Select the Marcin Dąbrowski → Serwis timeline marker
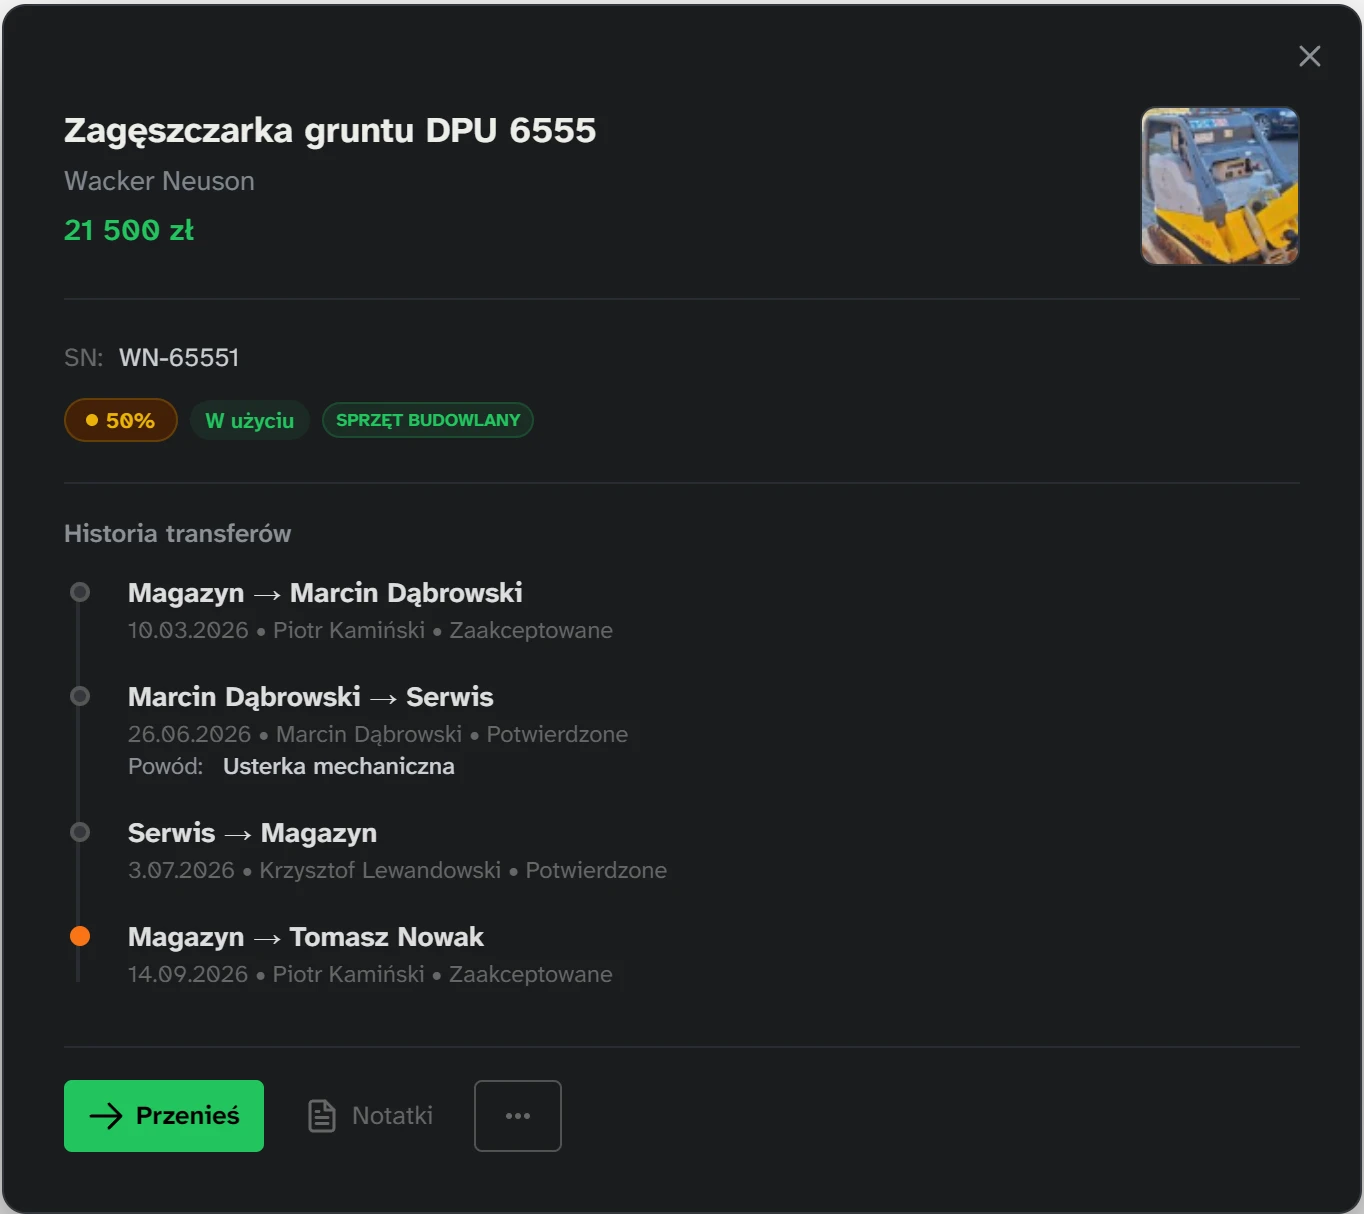The width and height of the screenshot is (1364, 1214). (x=80, y=696)
